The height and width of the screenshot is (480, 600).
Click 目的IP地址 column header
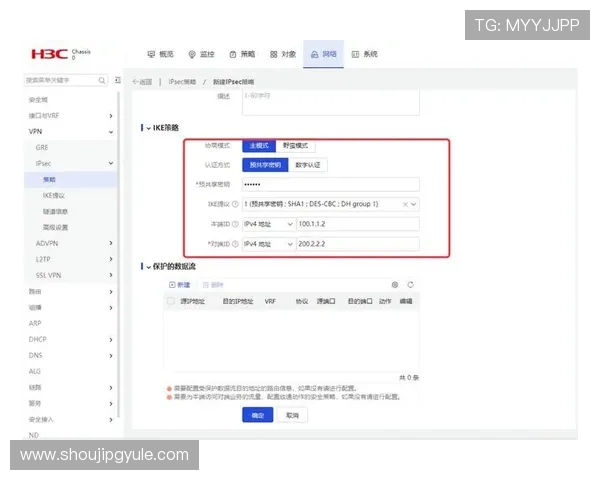point(238,302)
